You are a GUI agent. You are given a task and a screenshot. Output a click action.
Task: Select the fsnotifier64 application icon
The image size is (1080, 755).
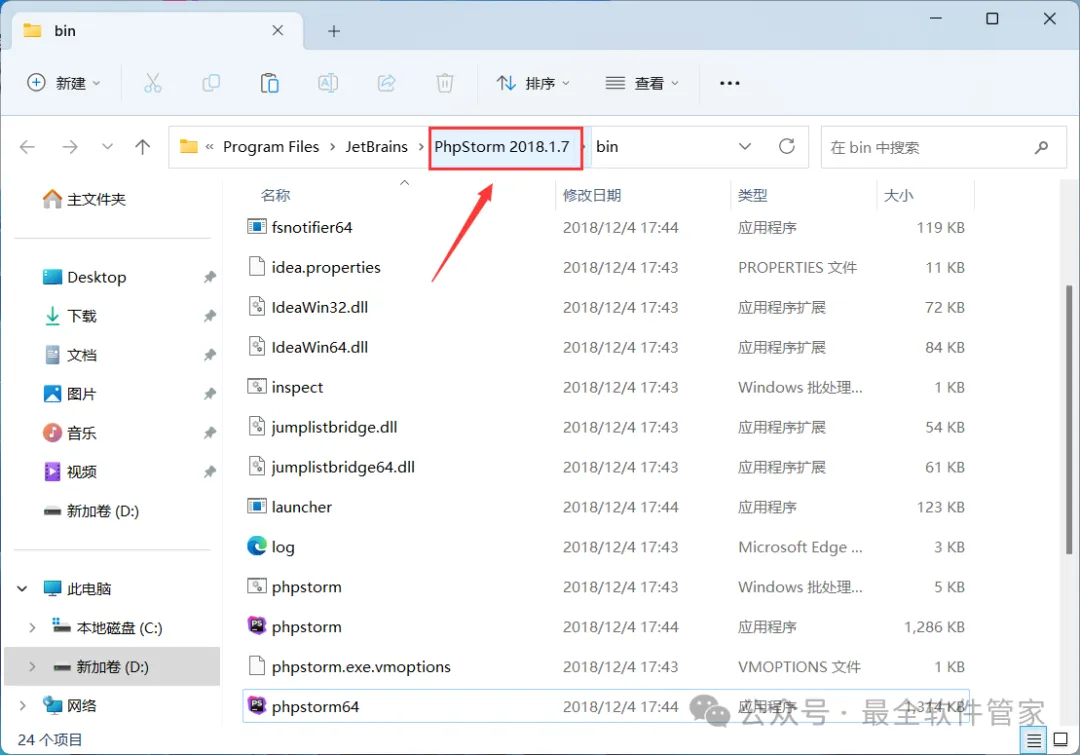[257, 226]
